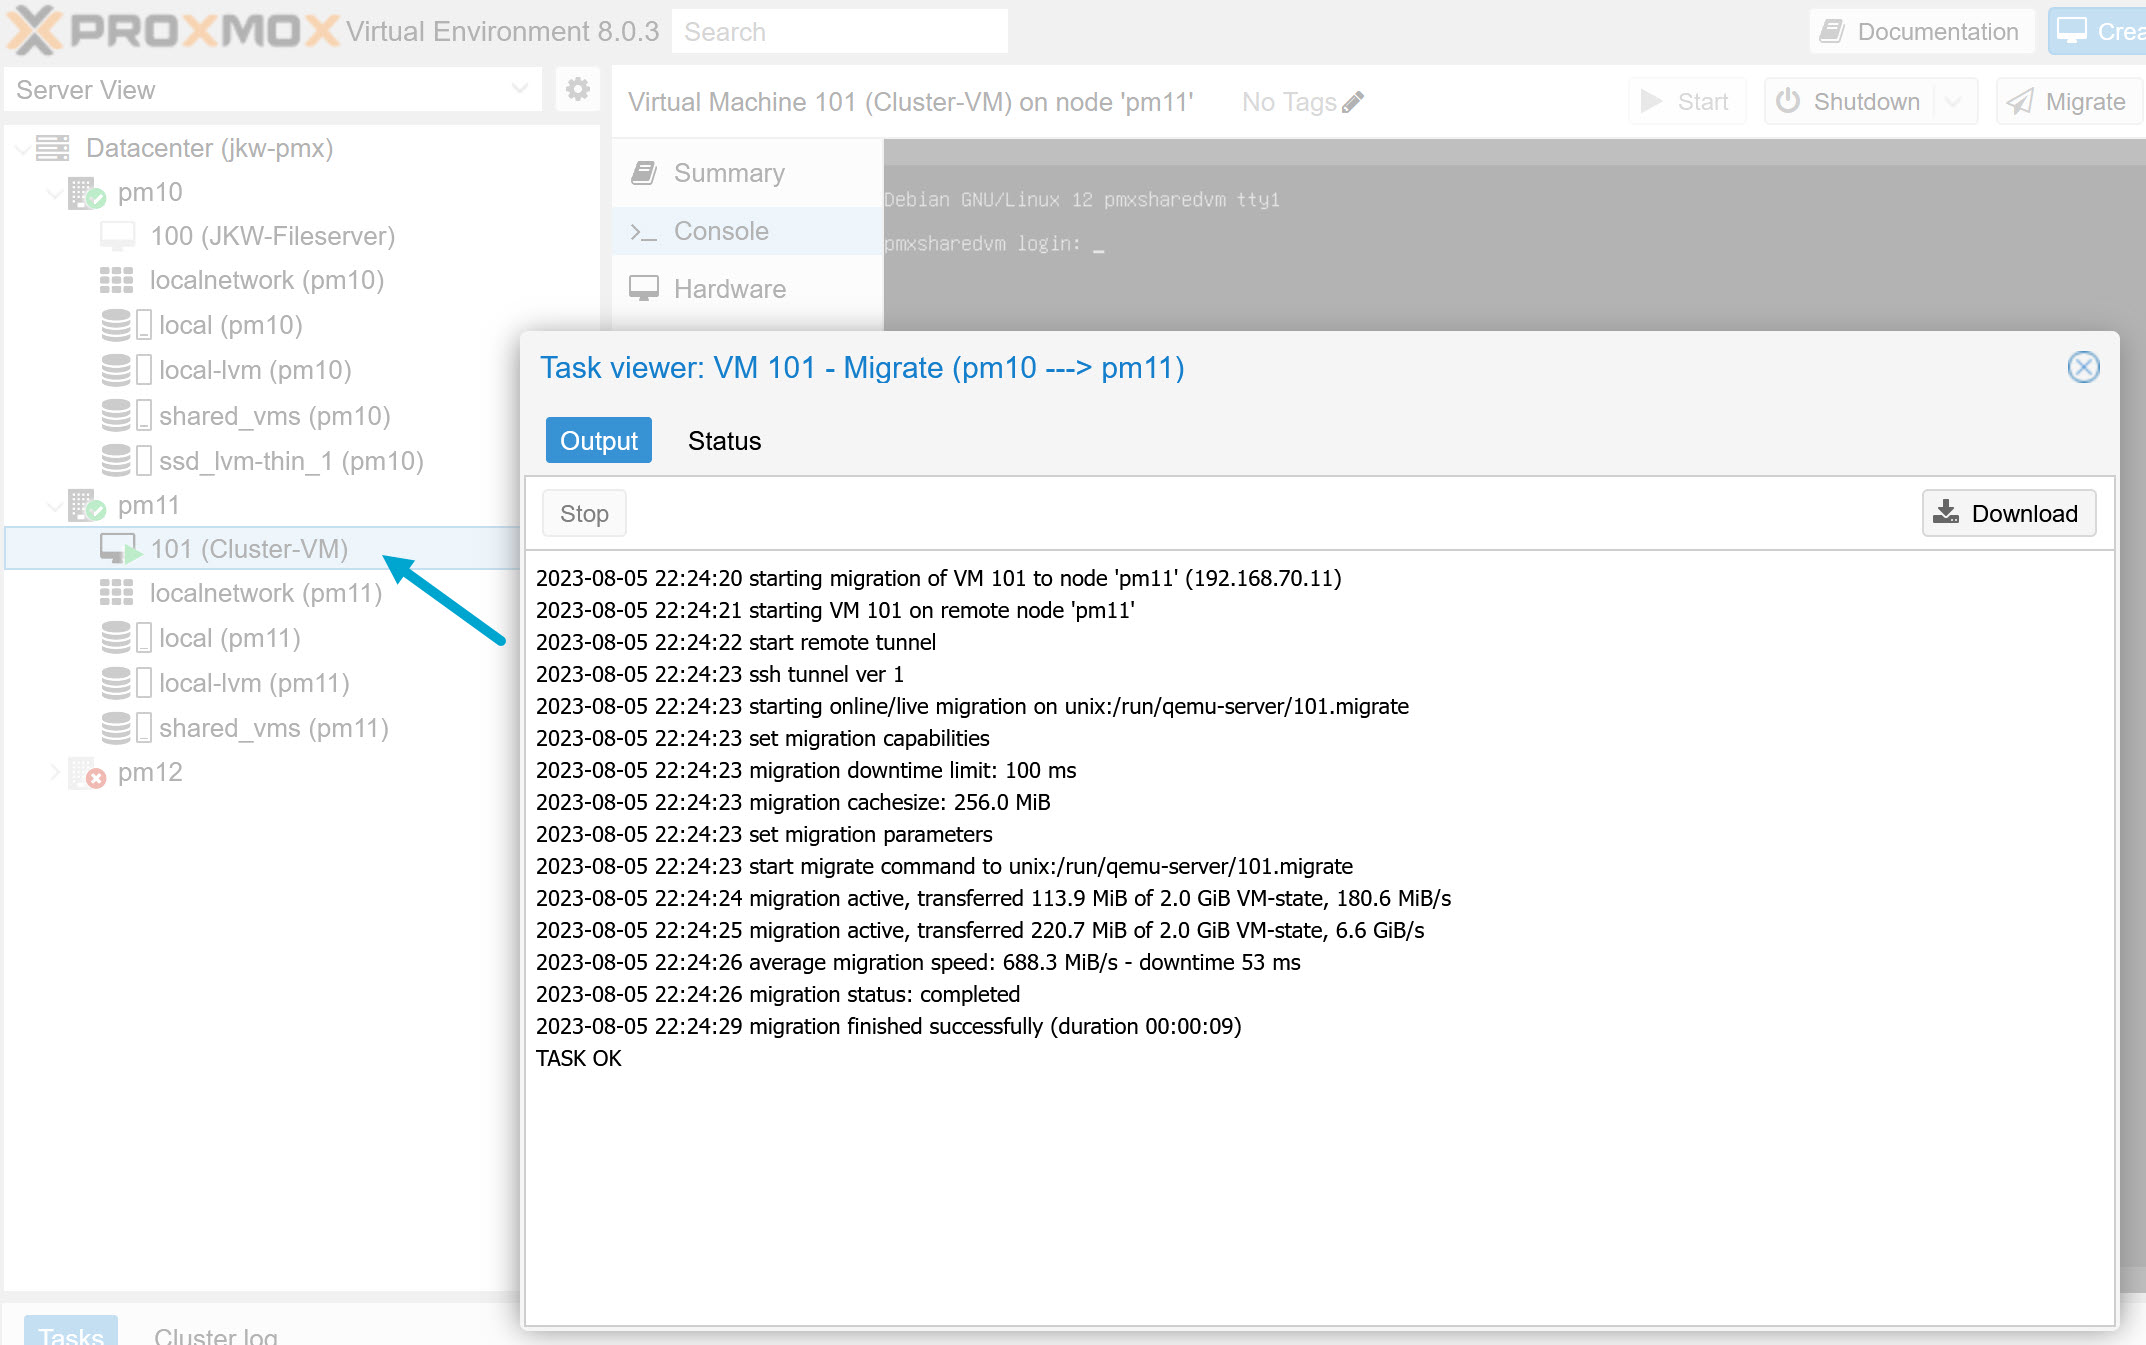Click the pm12 offline node icon
2146x1345 pixels.
[x=86, y=773]
